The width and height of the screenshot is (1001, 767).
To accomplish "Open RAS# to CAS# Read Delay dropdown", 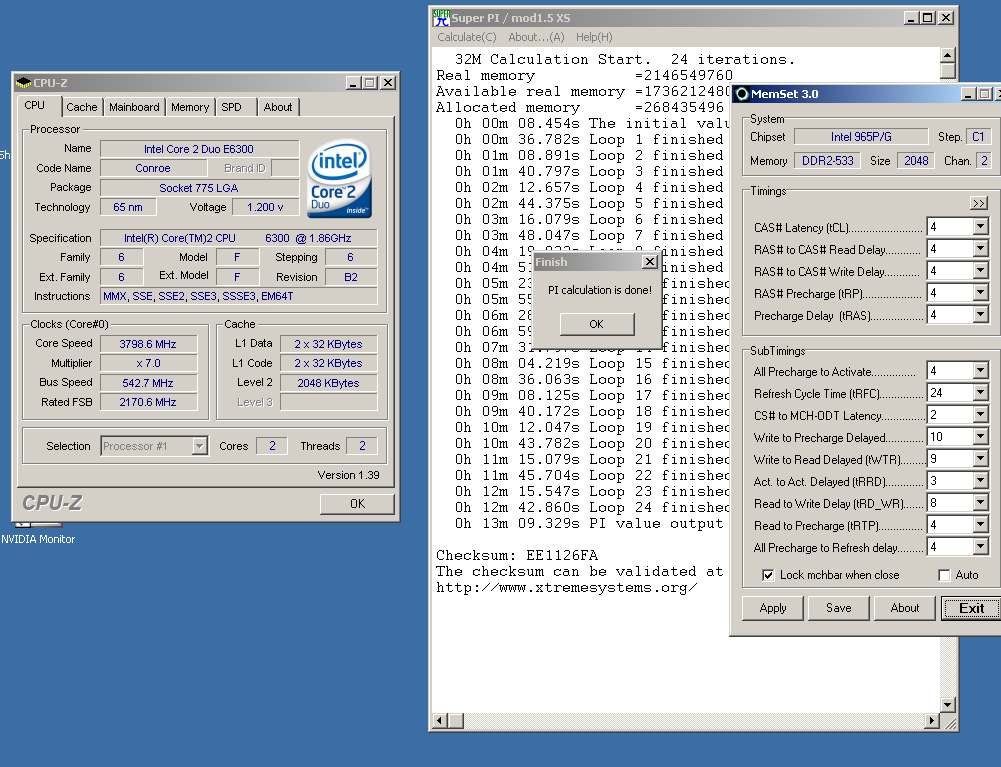I will [981, 249].
